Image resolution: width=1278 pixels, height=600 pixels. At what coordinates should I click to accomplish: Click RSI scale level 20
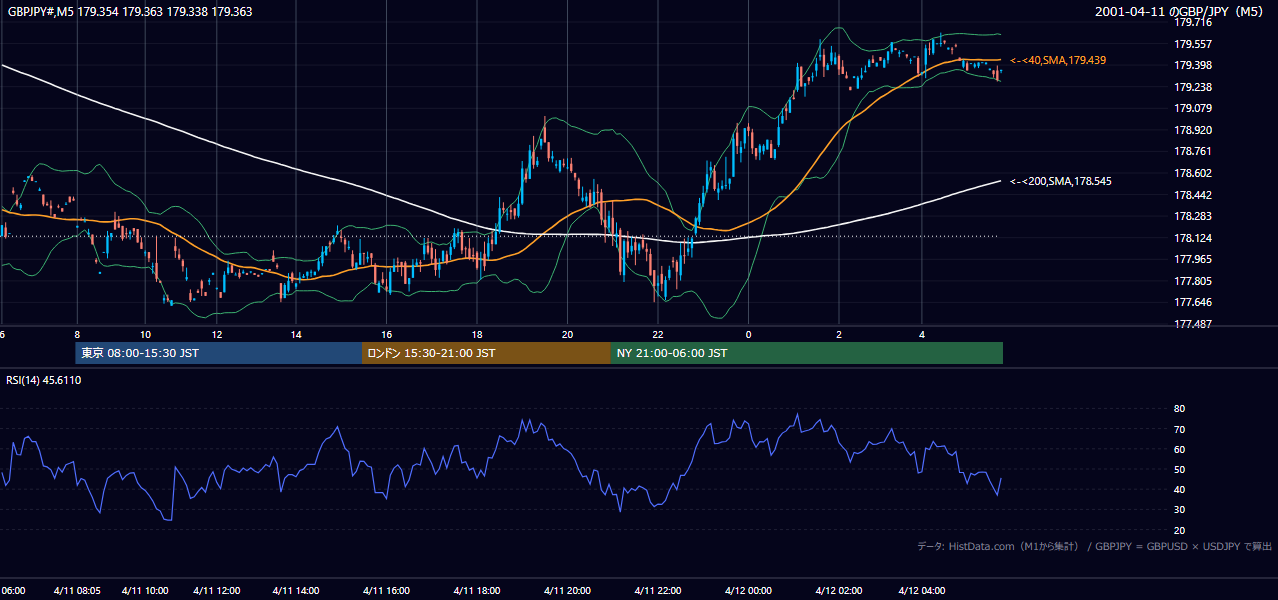1179,530
